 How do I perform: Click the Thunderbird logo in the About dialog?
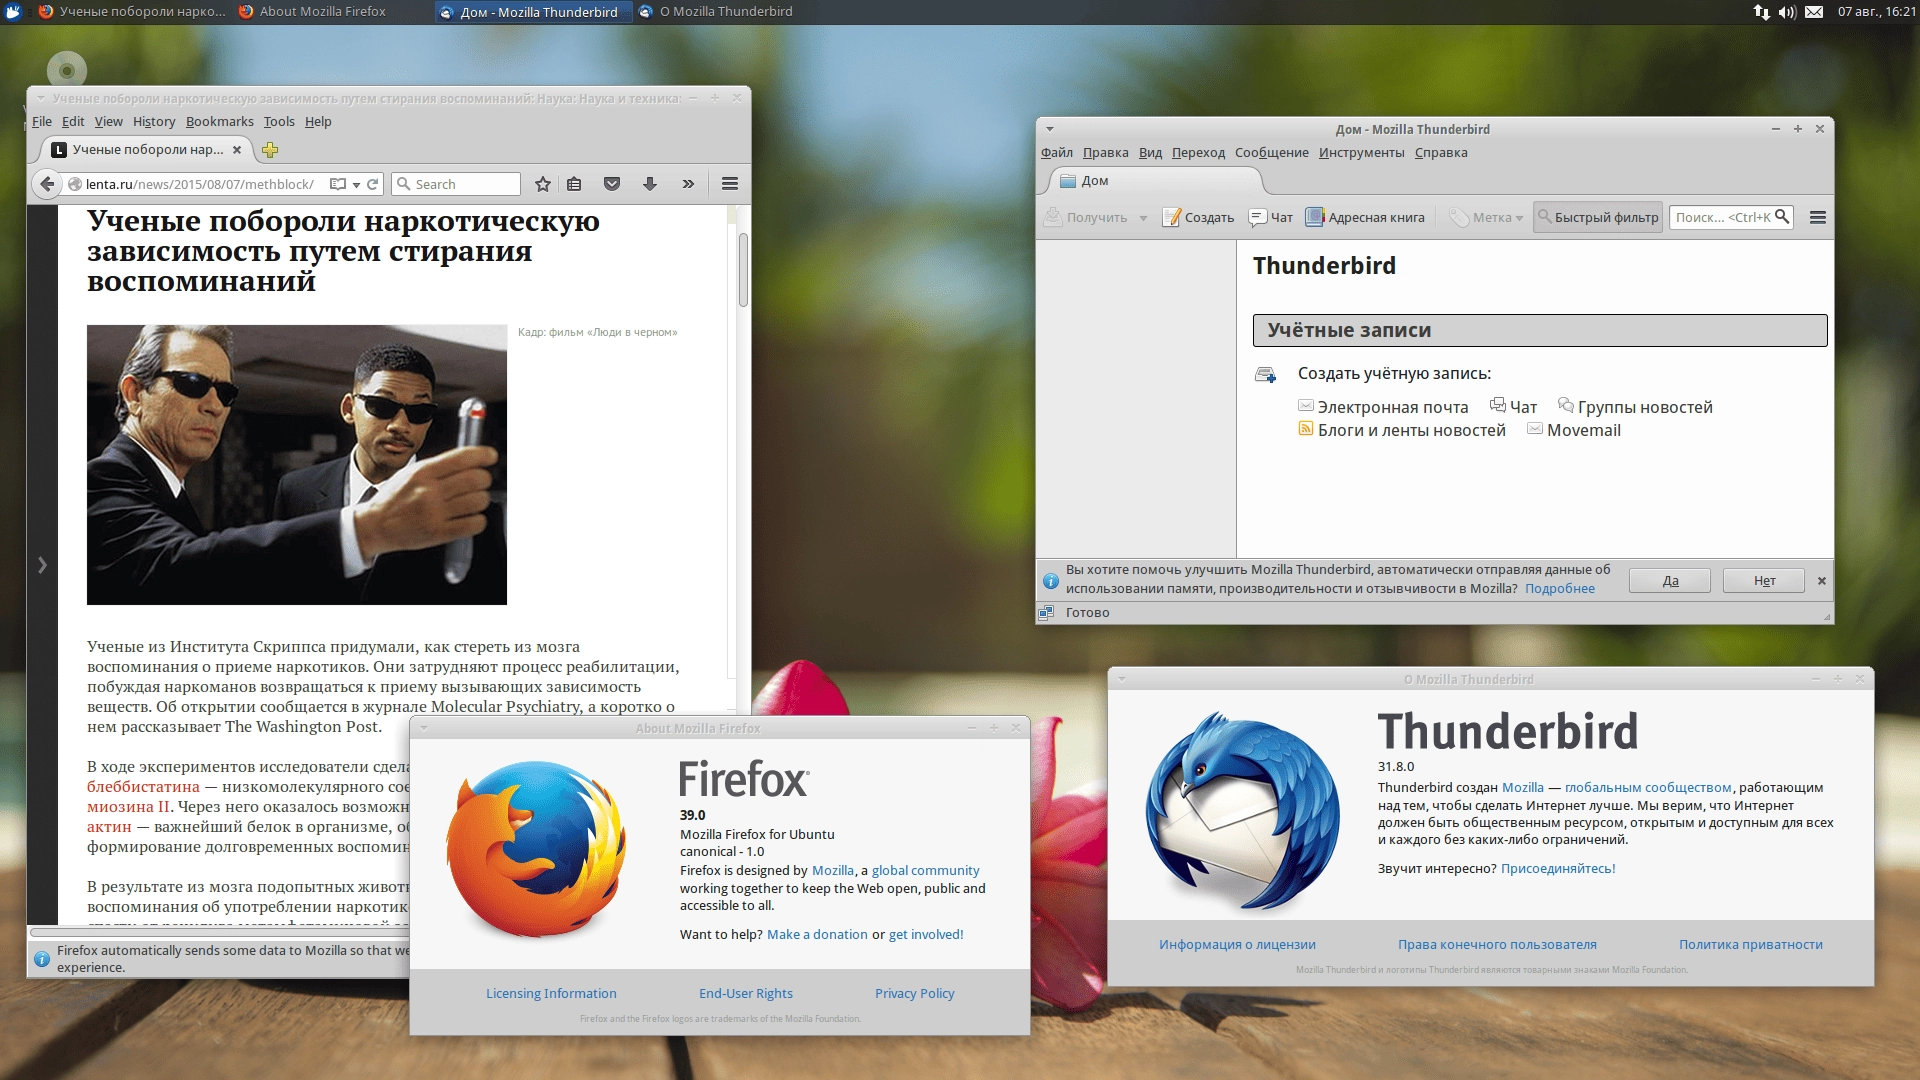(x=1243, y=811)
